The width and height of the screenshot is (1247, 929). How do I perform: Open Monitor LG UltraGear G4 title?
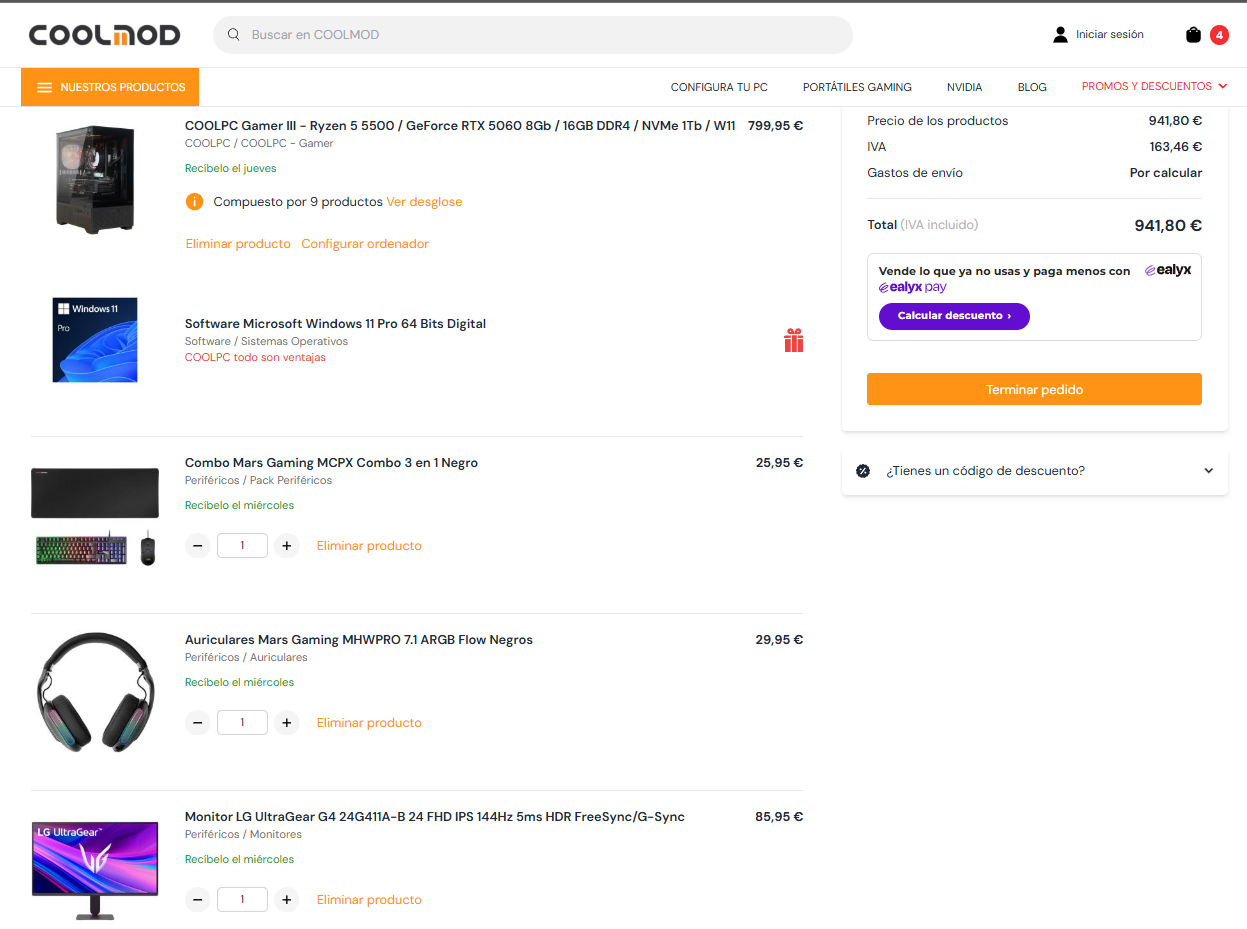[x=435, y=817]
